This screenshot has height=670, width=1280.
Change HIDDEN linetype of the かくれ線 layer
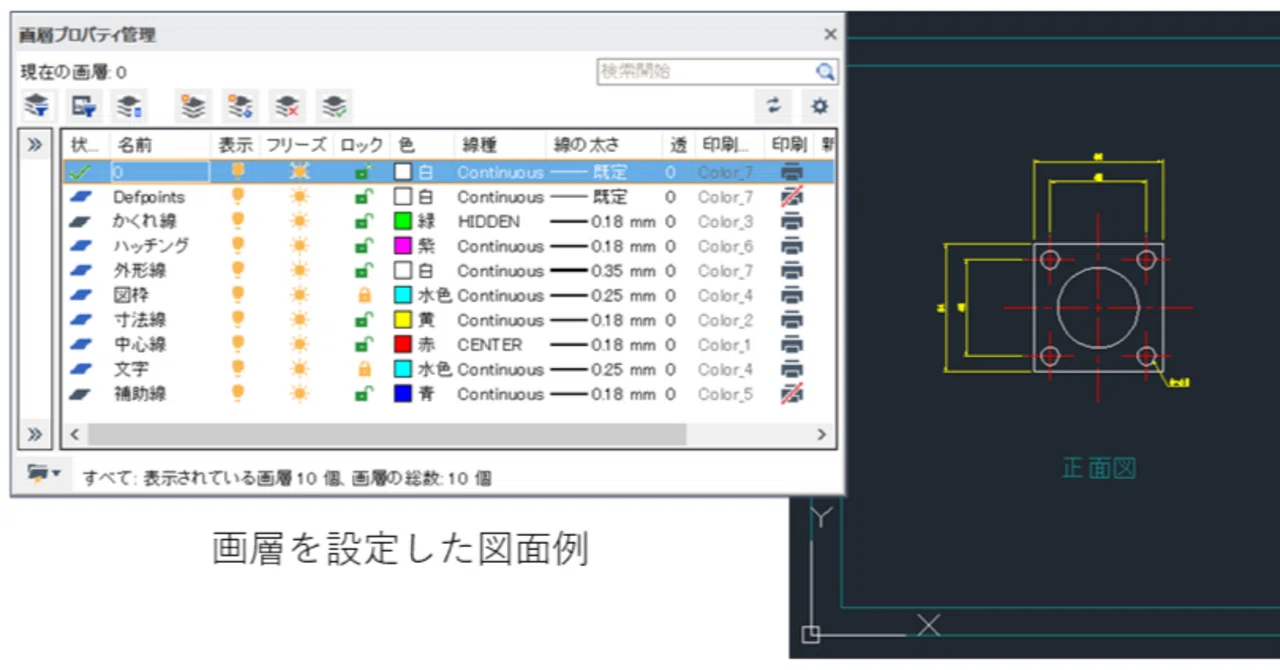pyautogui.click(x=489, y=222)
